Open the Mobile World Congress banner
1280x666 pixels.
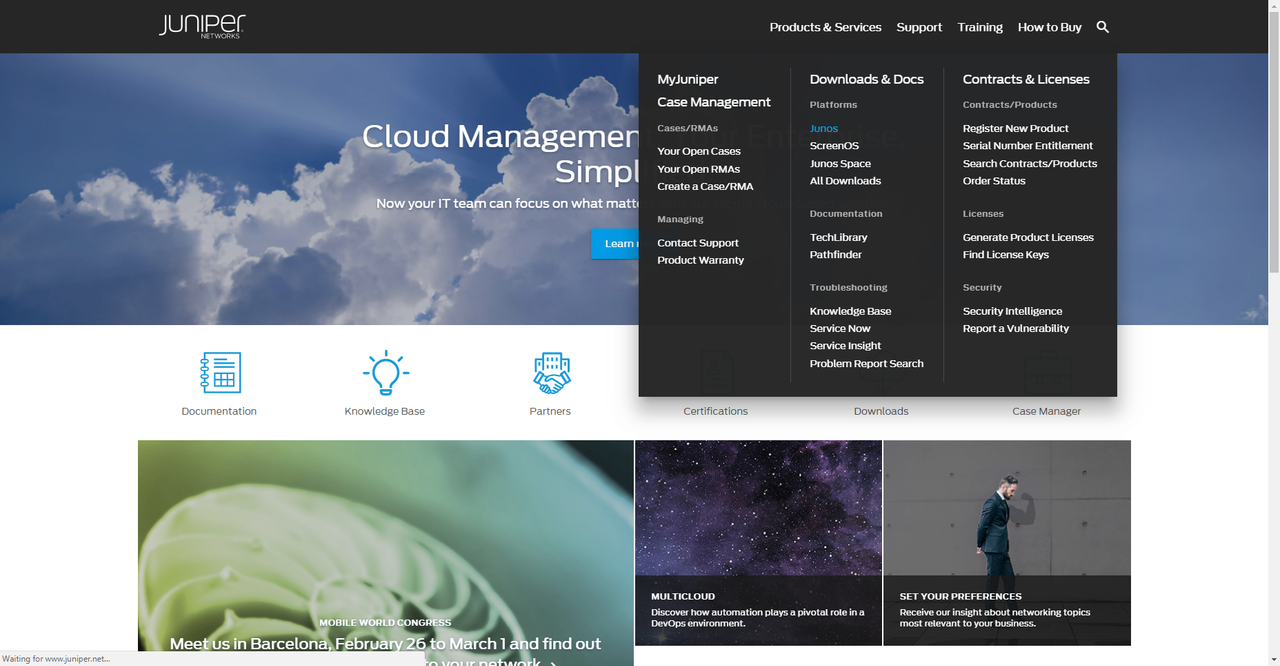386,553
